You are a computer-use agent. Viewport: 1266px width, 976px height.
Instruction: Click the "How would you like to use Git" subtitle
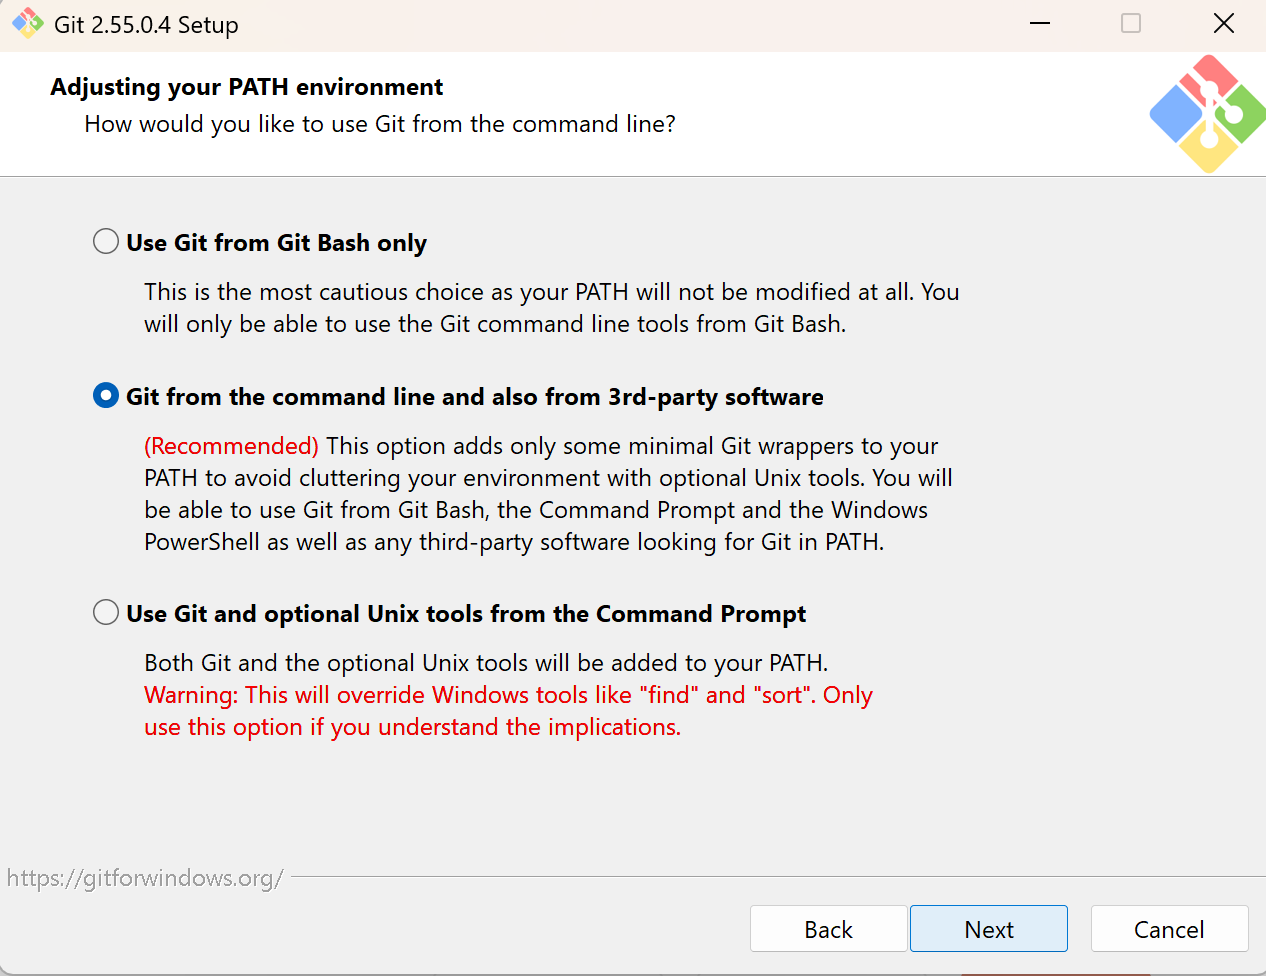click(x=380, y=124)
